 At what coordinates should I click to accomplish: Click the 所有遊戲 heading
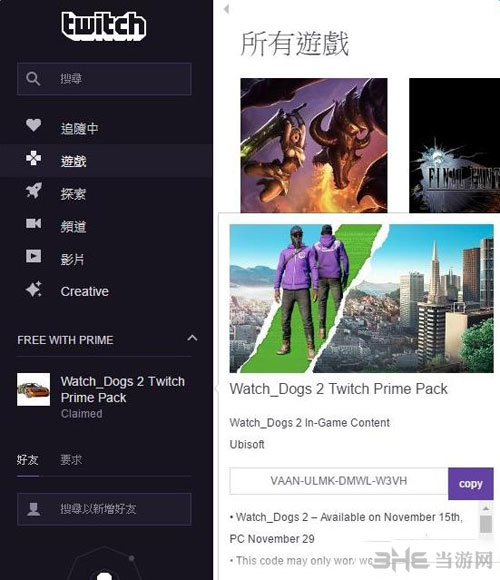(295, 44)
